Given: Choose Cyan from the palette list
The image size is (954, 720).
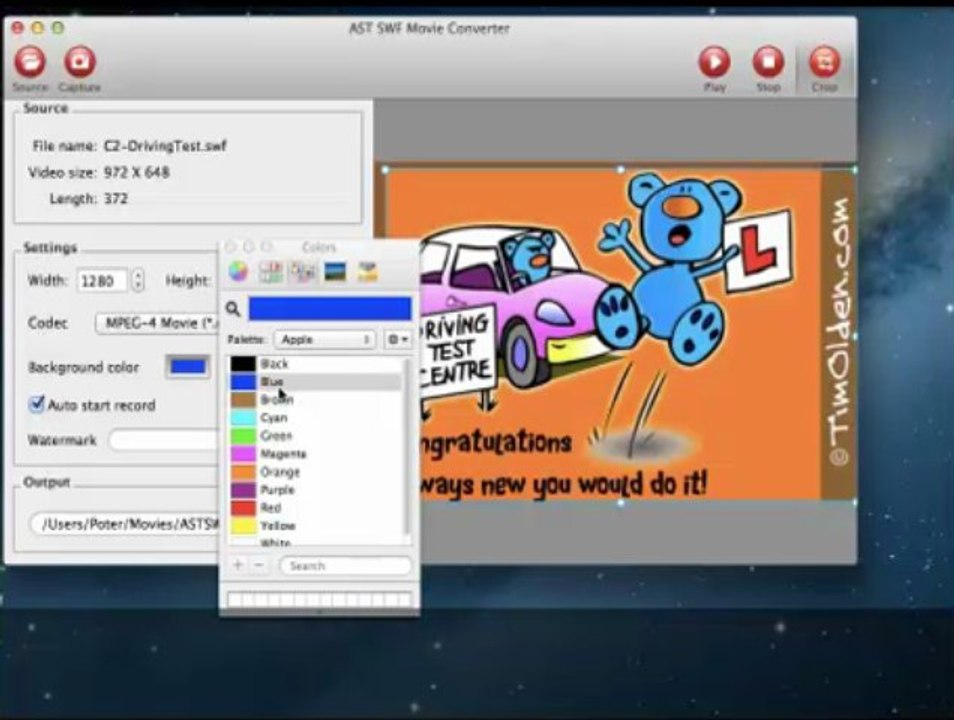Looking at the screenshot, I should coord(315,418).
